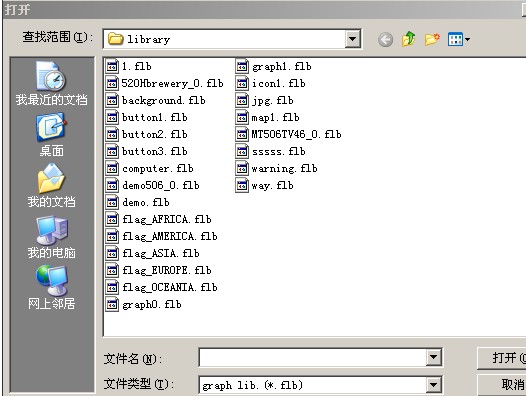The height and width of the screenshot is (396, 526).
Task: Click the MT506TV46_0.flb file name
Action: [297, 134]
